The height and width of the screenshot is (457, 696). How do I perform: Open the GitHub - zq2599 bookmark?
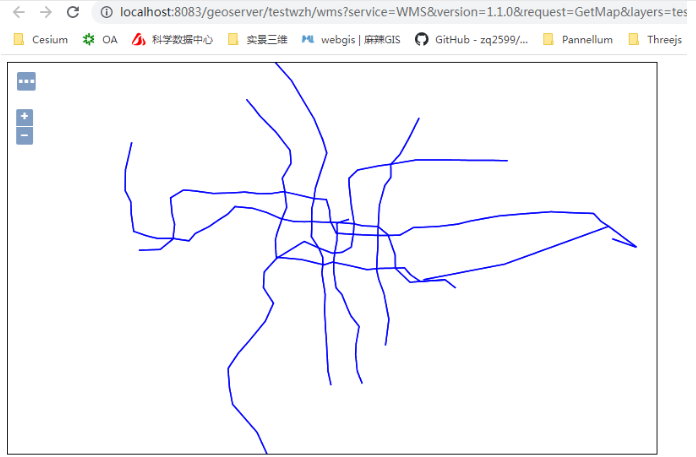point(471,39)
